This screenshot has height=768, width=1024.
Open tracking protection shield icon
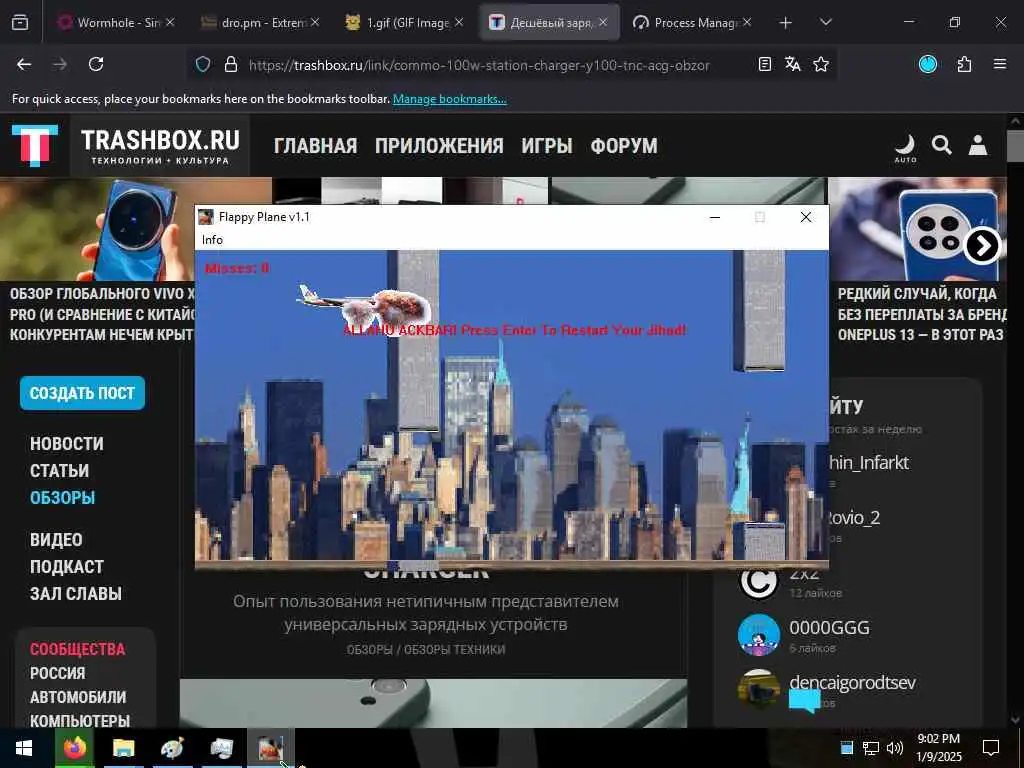coord(203,65)
